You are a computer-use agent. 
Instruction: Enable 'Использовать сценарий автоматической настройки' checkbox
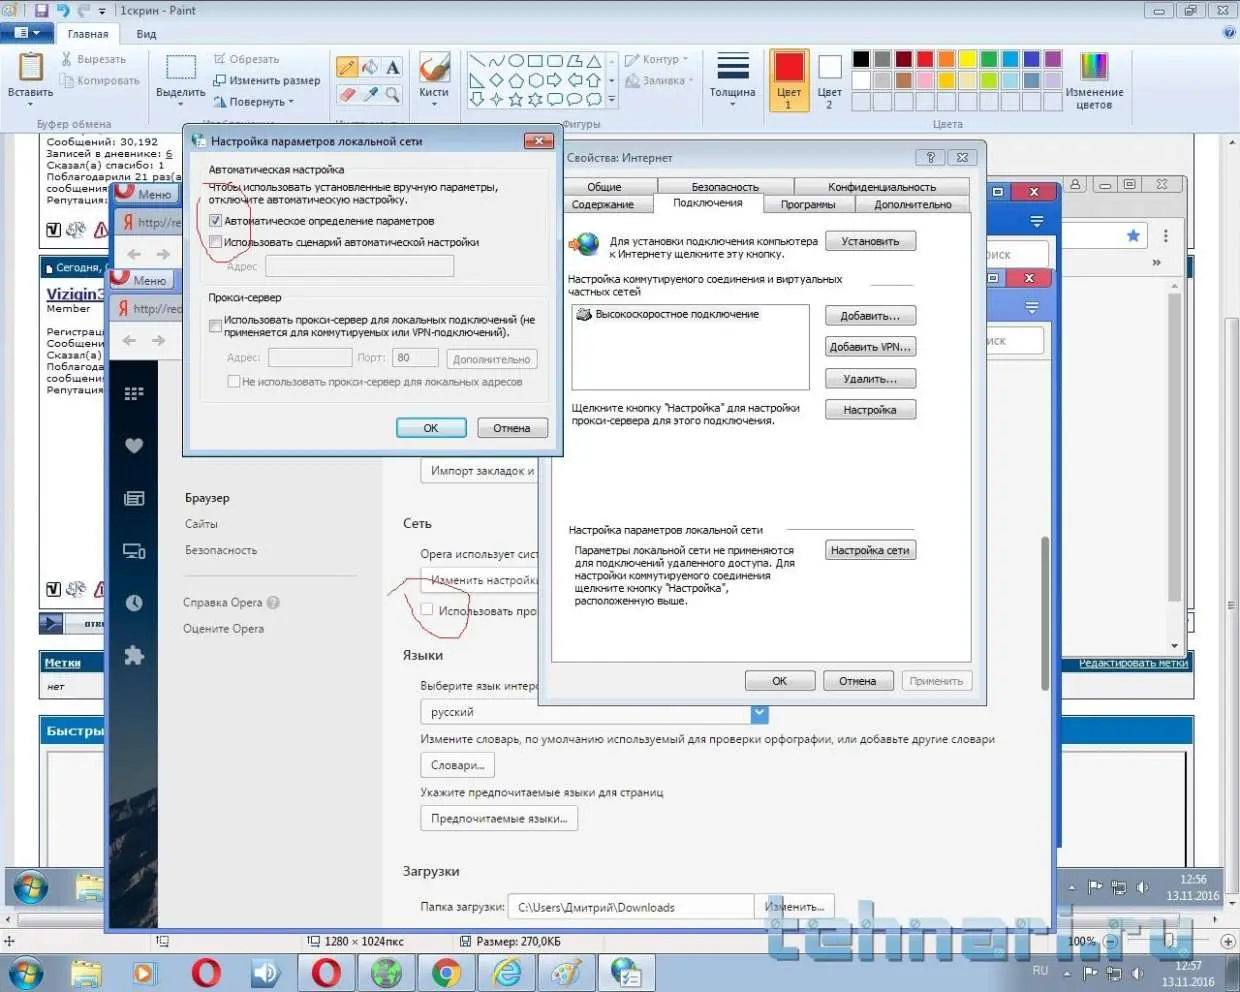tap(215, 242)
